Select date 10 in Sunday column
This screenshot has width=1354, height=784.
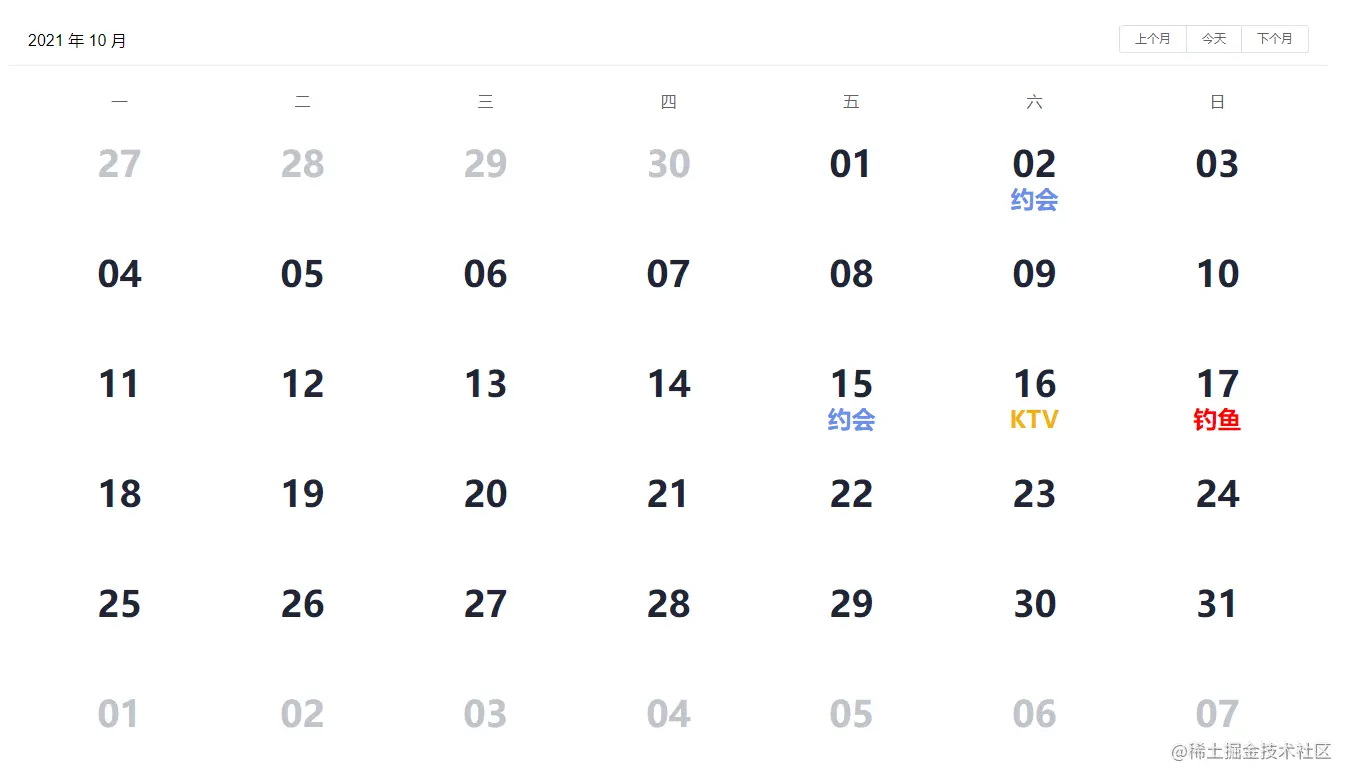point(1217,275)
